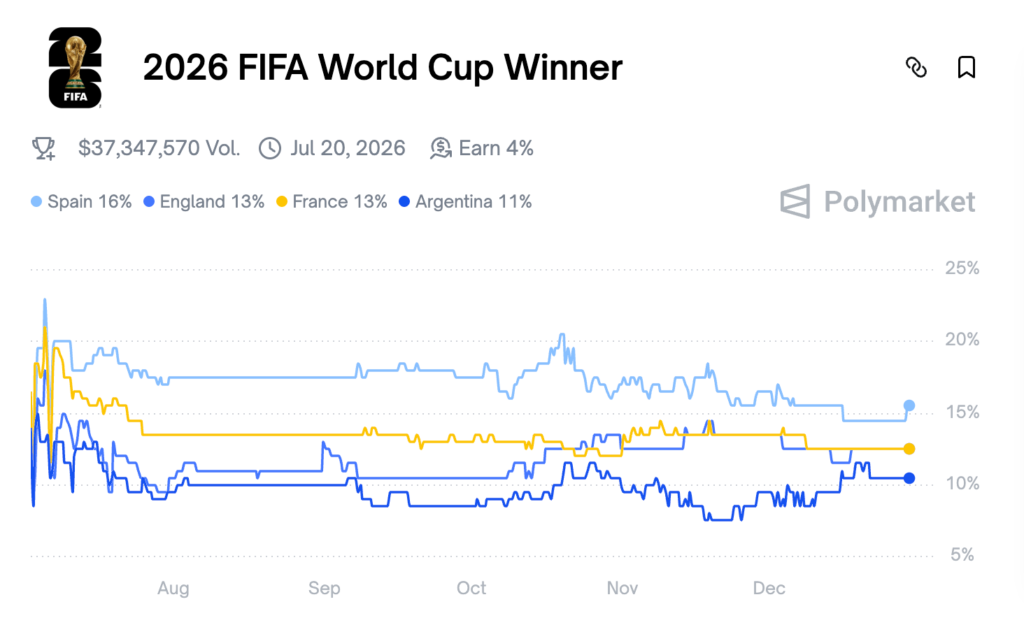Click Spain's endpoint marker on the chart

pos(909,405)
